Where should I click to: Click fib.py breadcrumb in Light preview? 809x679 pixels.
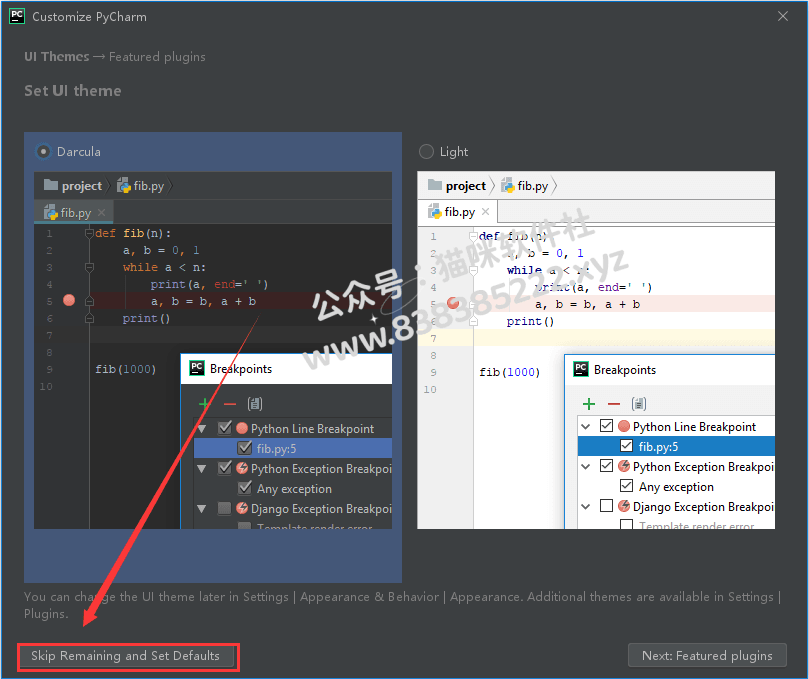tap(525, 186)
